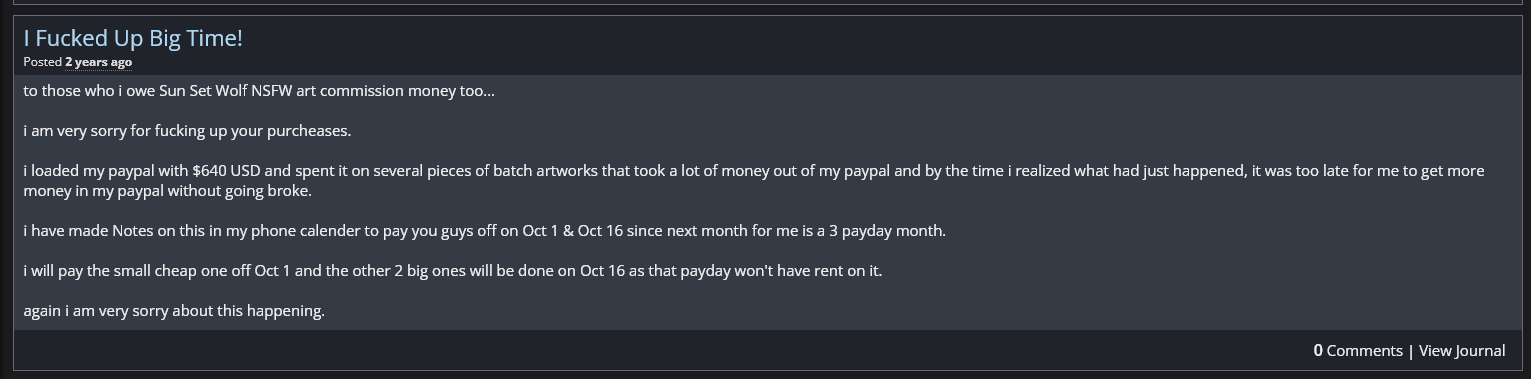Open the "0 Comments" link
Viewport: 1531px width, 379px height.
(1358, 350)
